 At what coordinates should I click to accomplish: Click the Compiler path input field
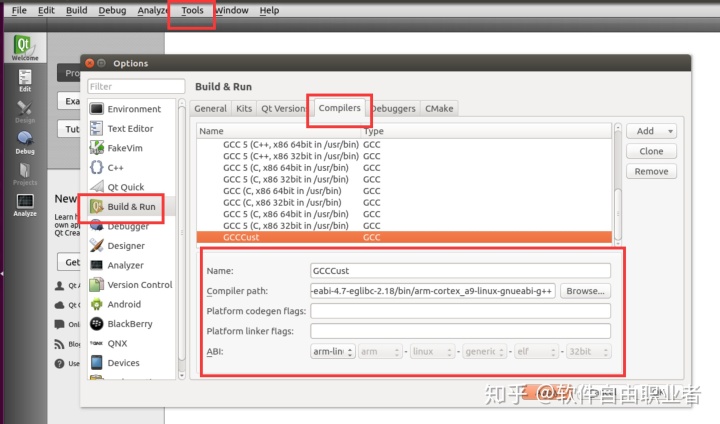pos(433,291)
